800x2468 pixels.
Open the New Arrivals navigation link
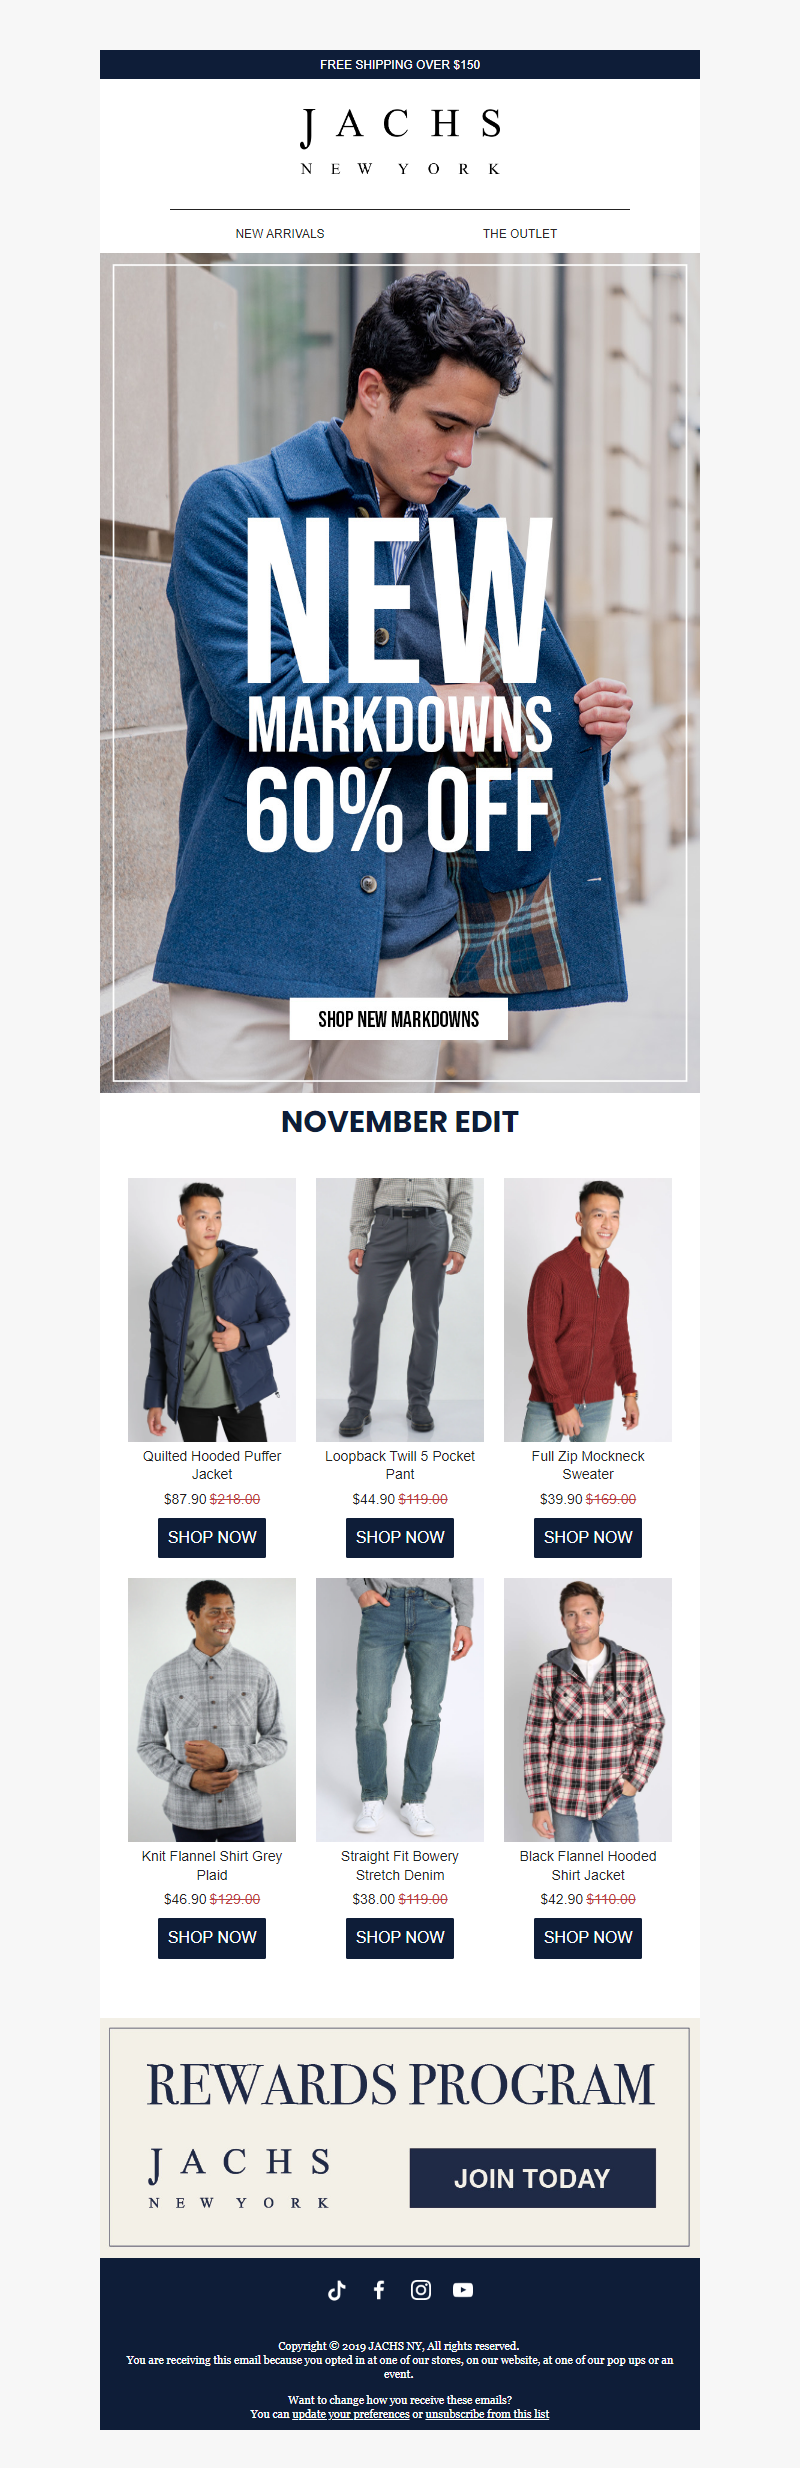pyautogui.click(x=280, y=233)
